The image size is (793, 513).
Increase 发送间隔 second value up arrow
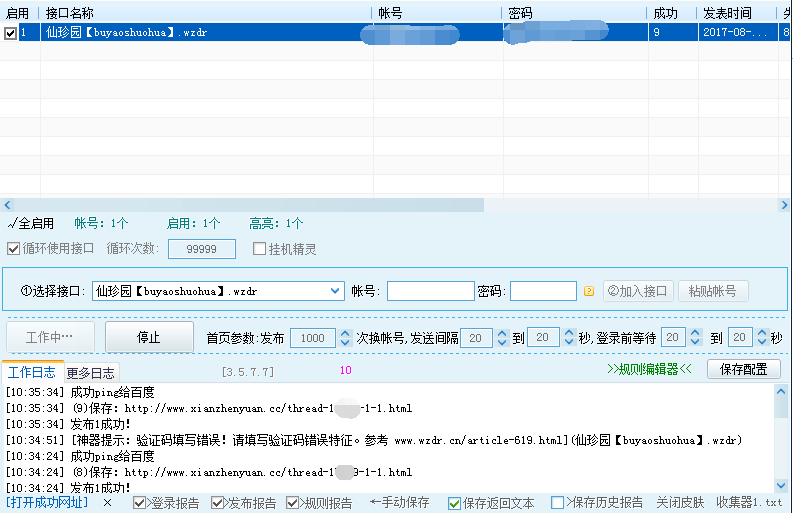coord(569,333)
